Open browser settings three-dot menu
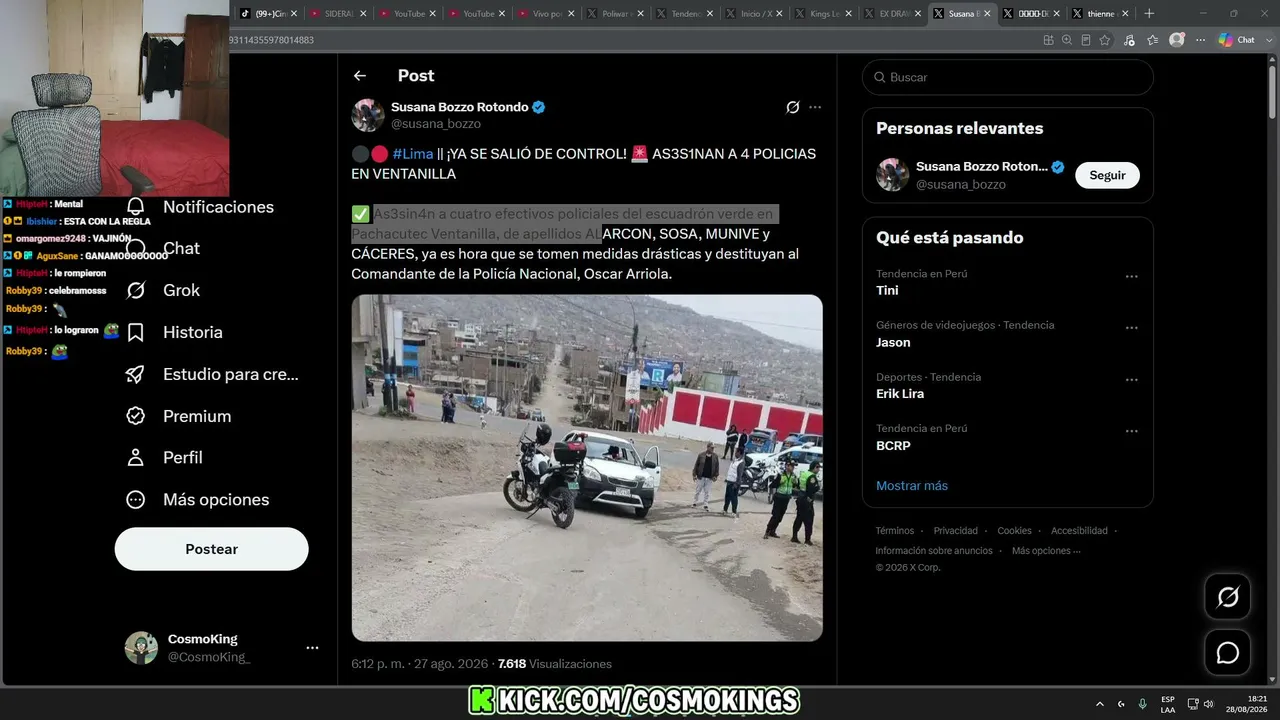Screen dimensions: 1280x720 point(1200,40)
